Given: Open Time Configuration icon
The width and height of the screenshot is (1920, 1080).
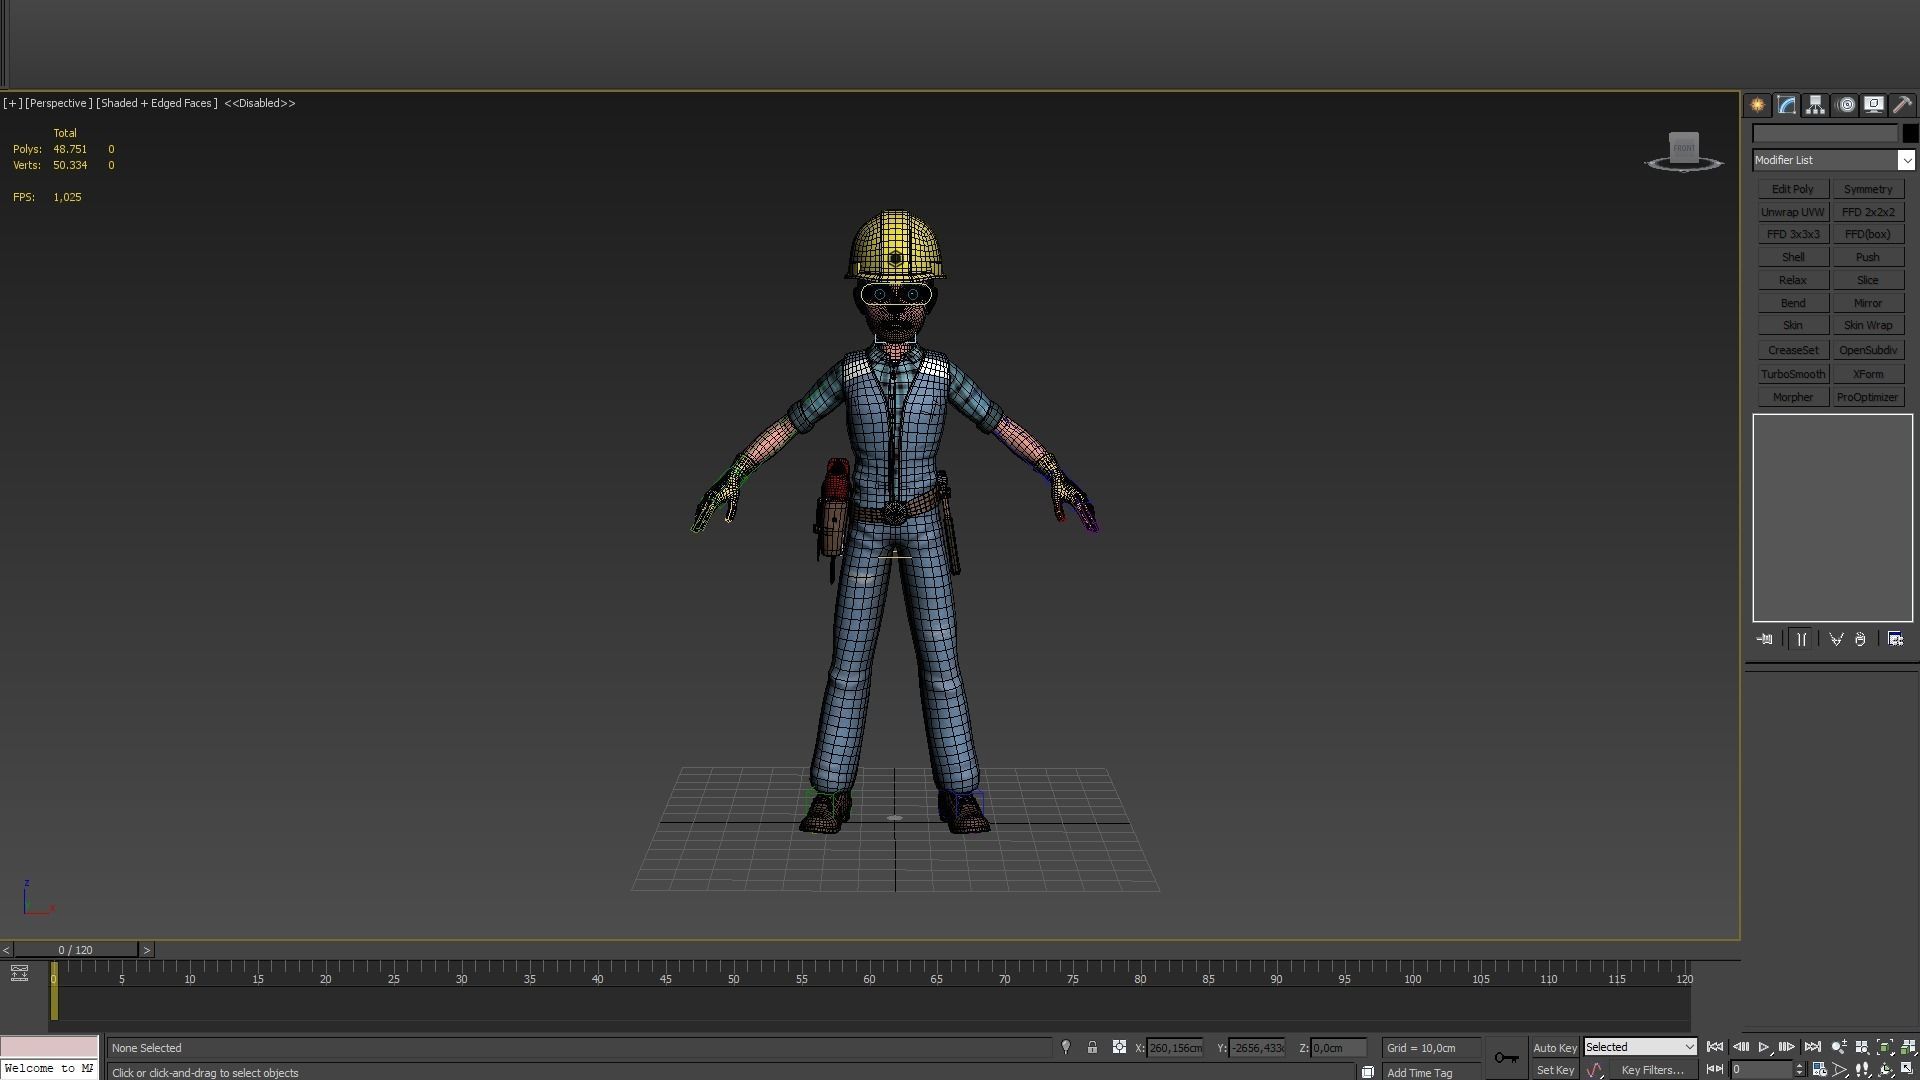Looking at the screenshot, I should pos(1819,1069).
